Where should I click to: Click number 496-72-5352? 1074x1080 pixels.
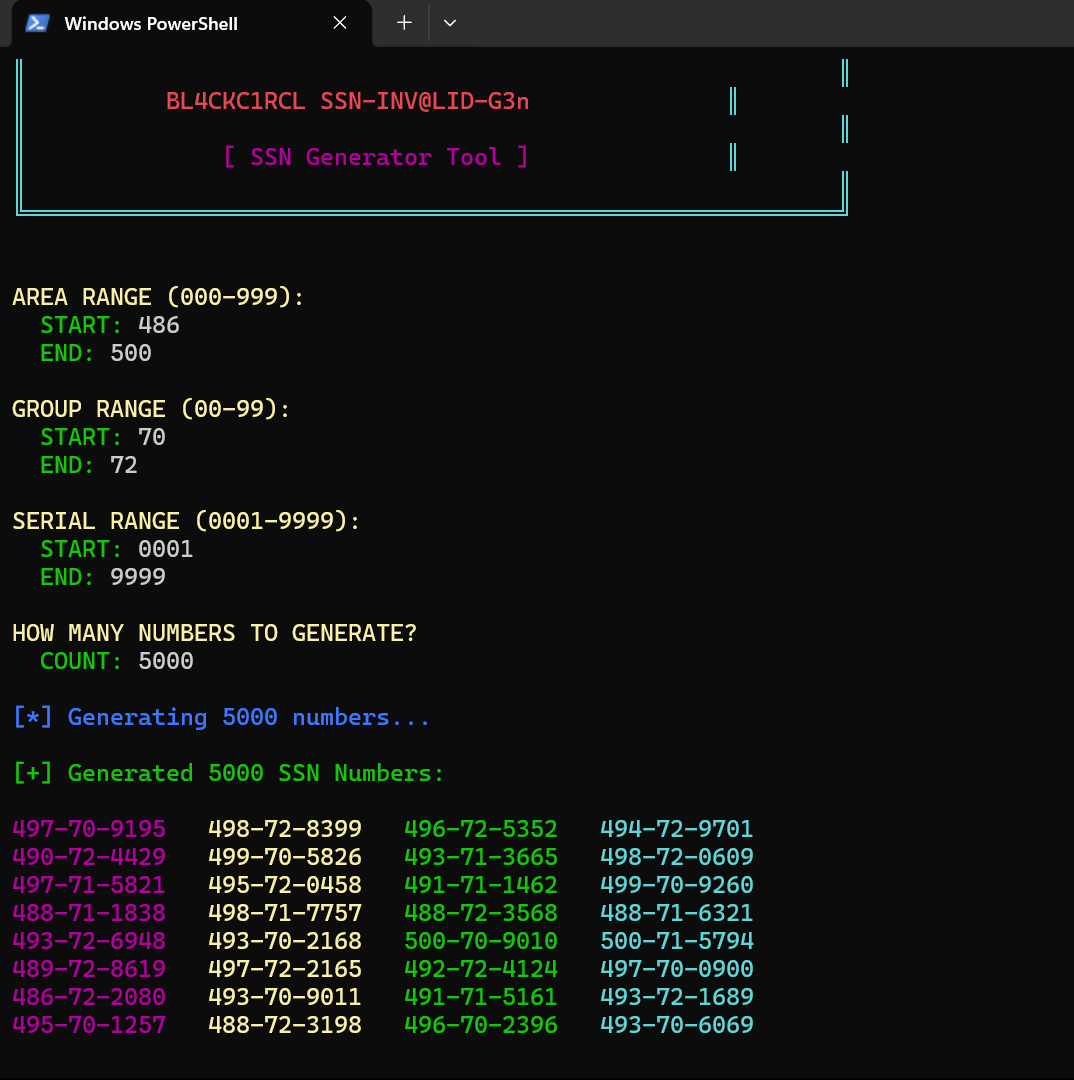pyautogui.click(x=481, y=829)
